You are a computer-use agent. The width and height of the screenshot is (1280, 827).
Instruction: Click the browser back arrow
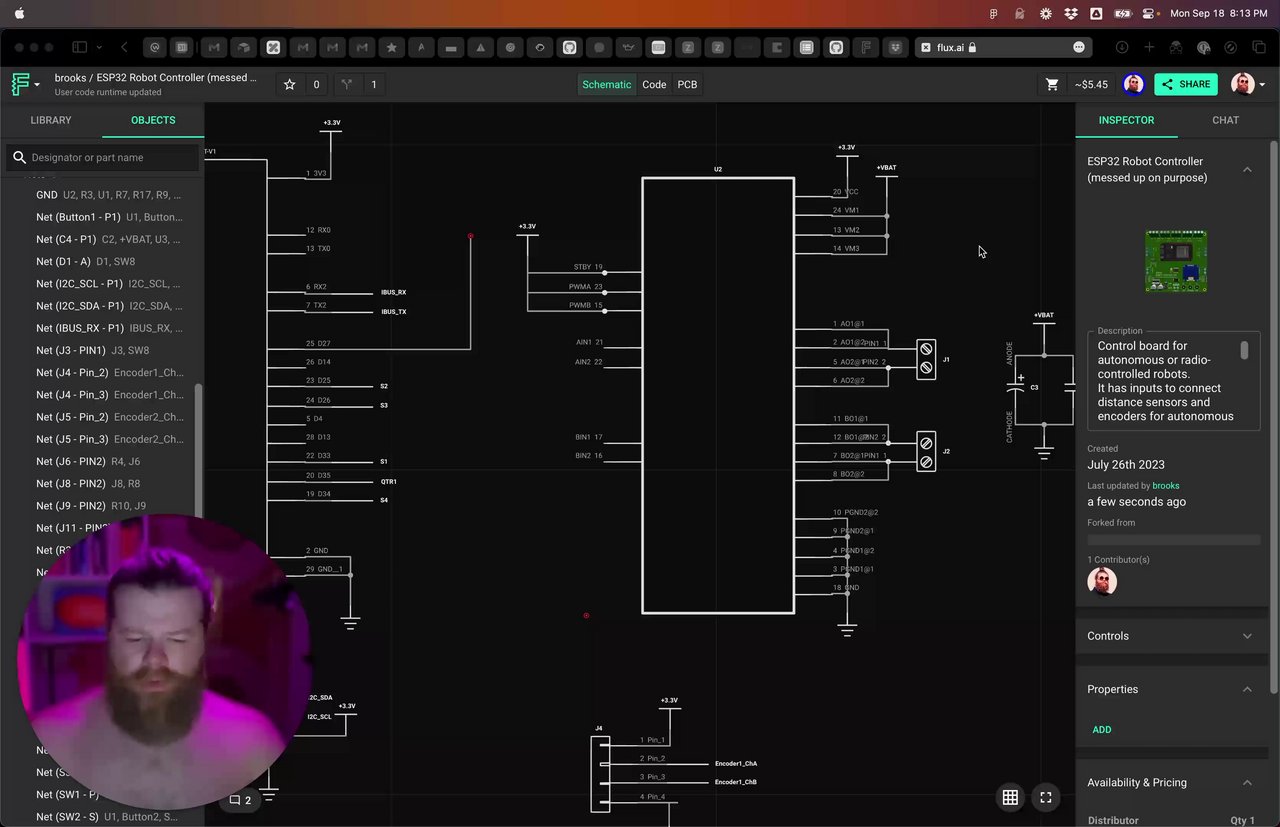[124, 47]
